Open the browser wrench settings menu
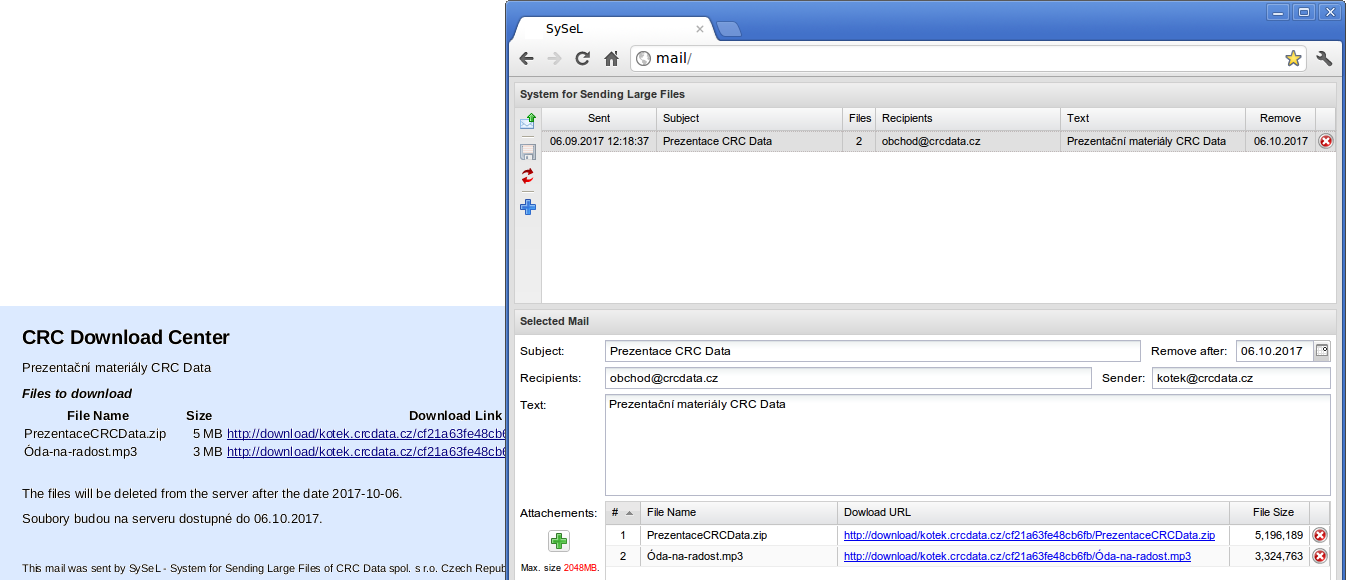1346x580 pixels. (1325, 59)
